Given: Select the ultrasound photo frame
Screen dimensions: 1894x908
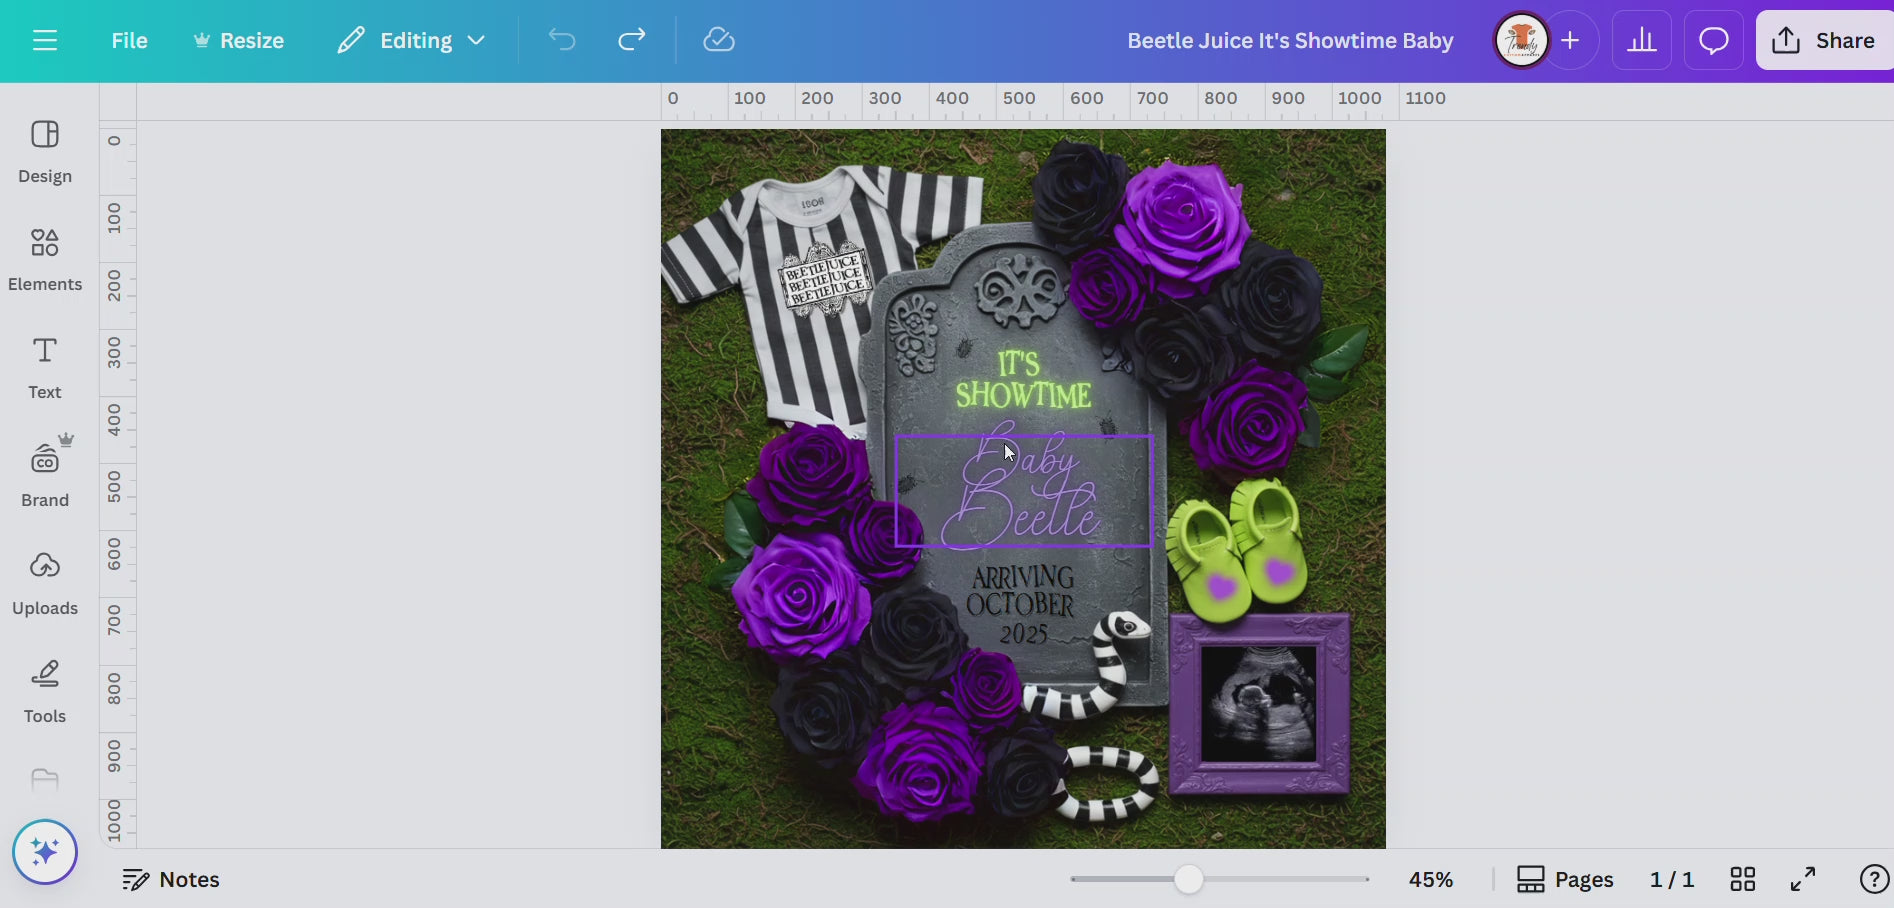Looking at the screenshot, I should (x=1259, y=704).
